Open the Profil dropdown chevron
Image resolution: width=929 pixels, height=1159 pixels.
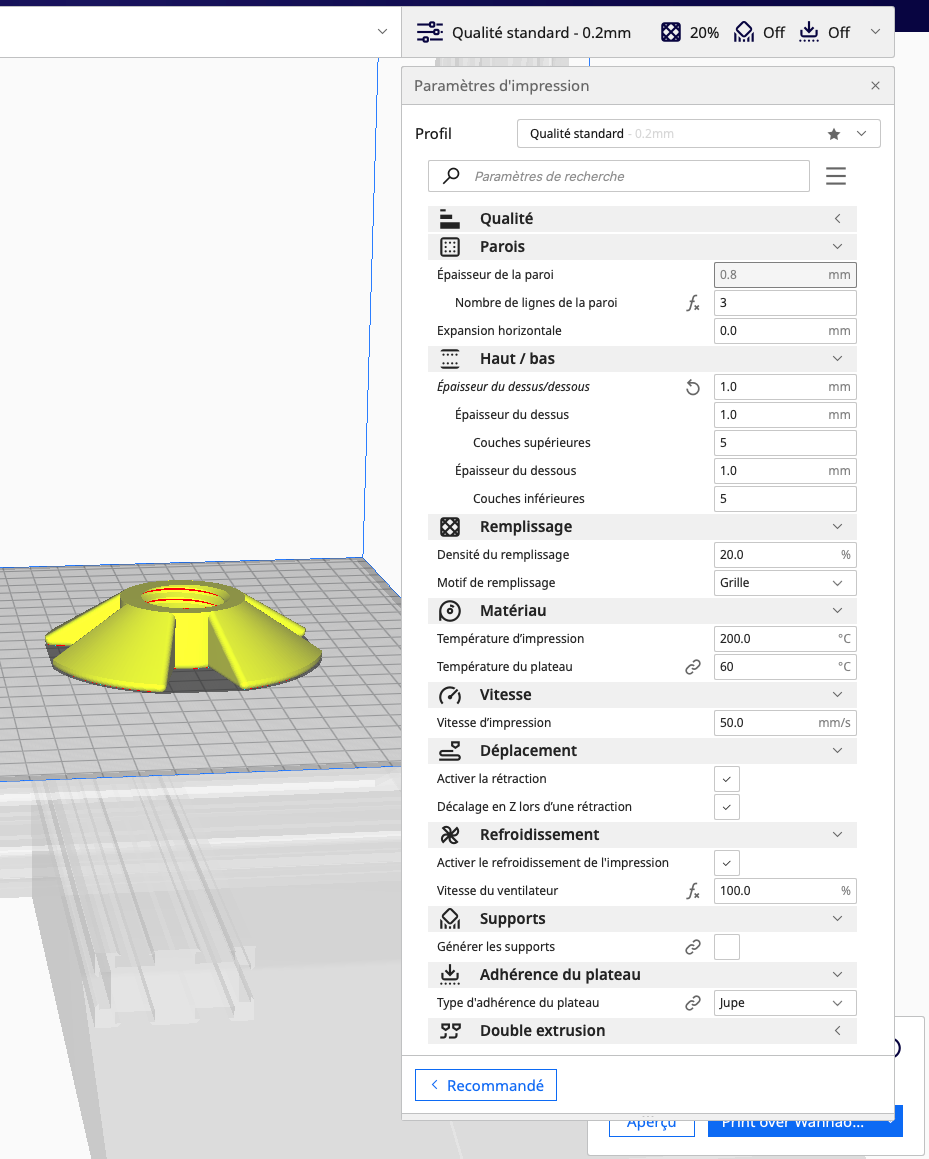point(861,134)
